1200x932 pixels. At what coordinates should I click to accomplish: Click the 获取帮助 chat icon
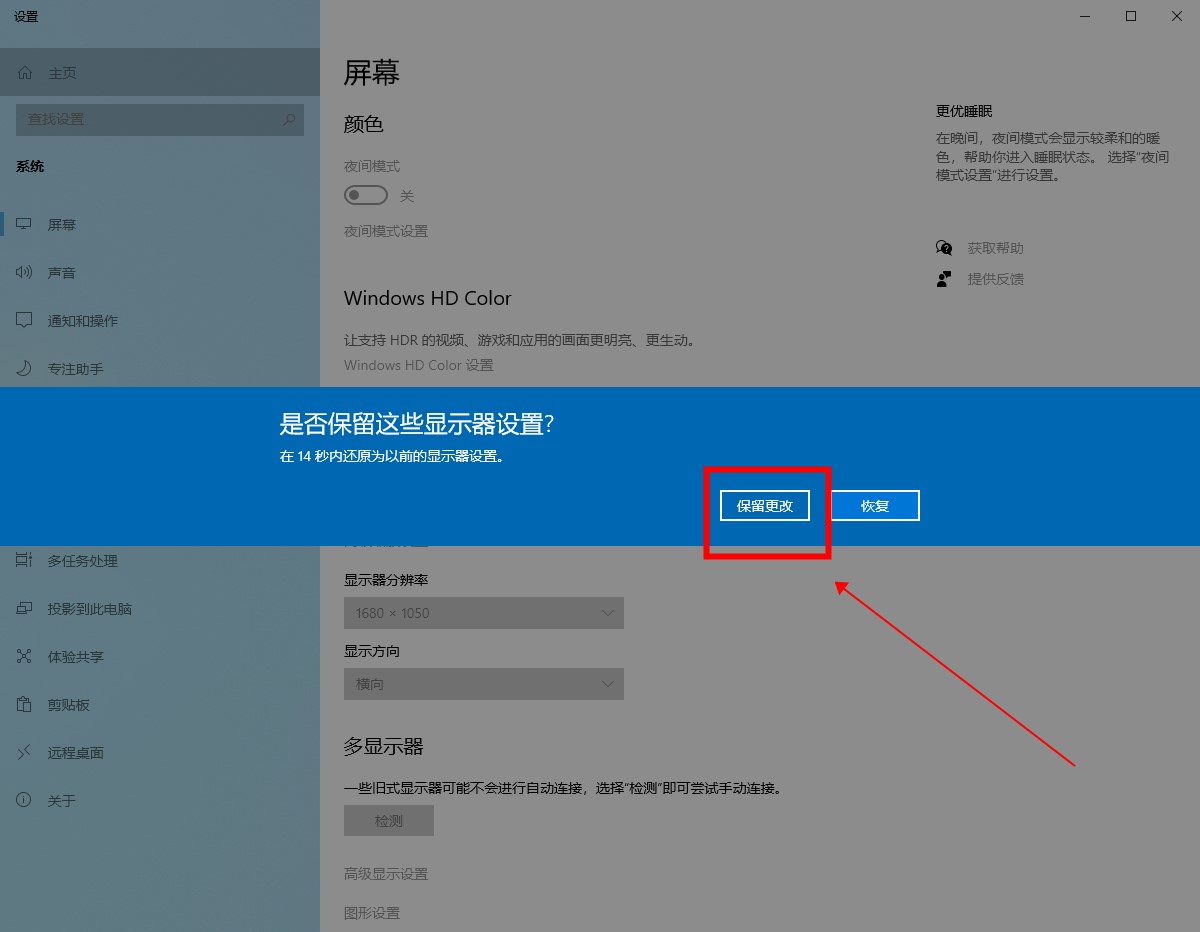(x=944, y=248)
